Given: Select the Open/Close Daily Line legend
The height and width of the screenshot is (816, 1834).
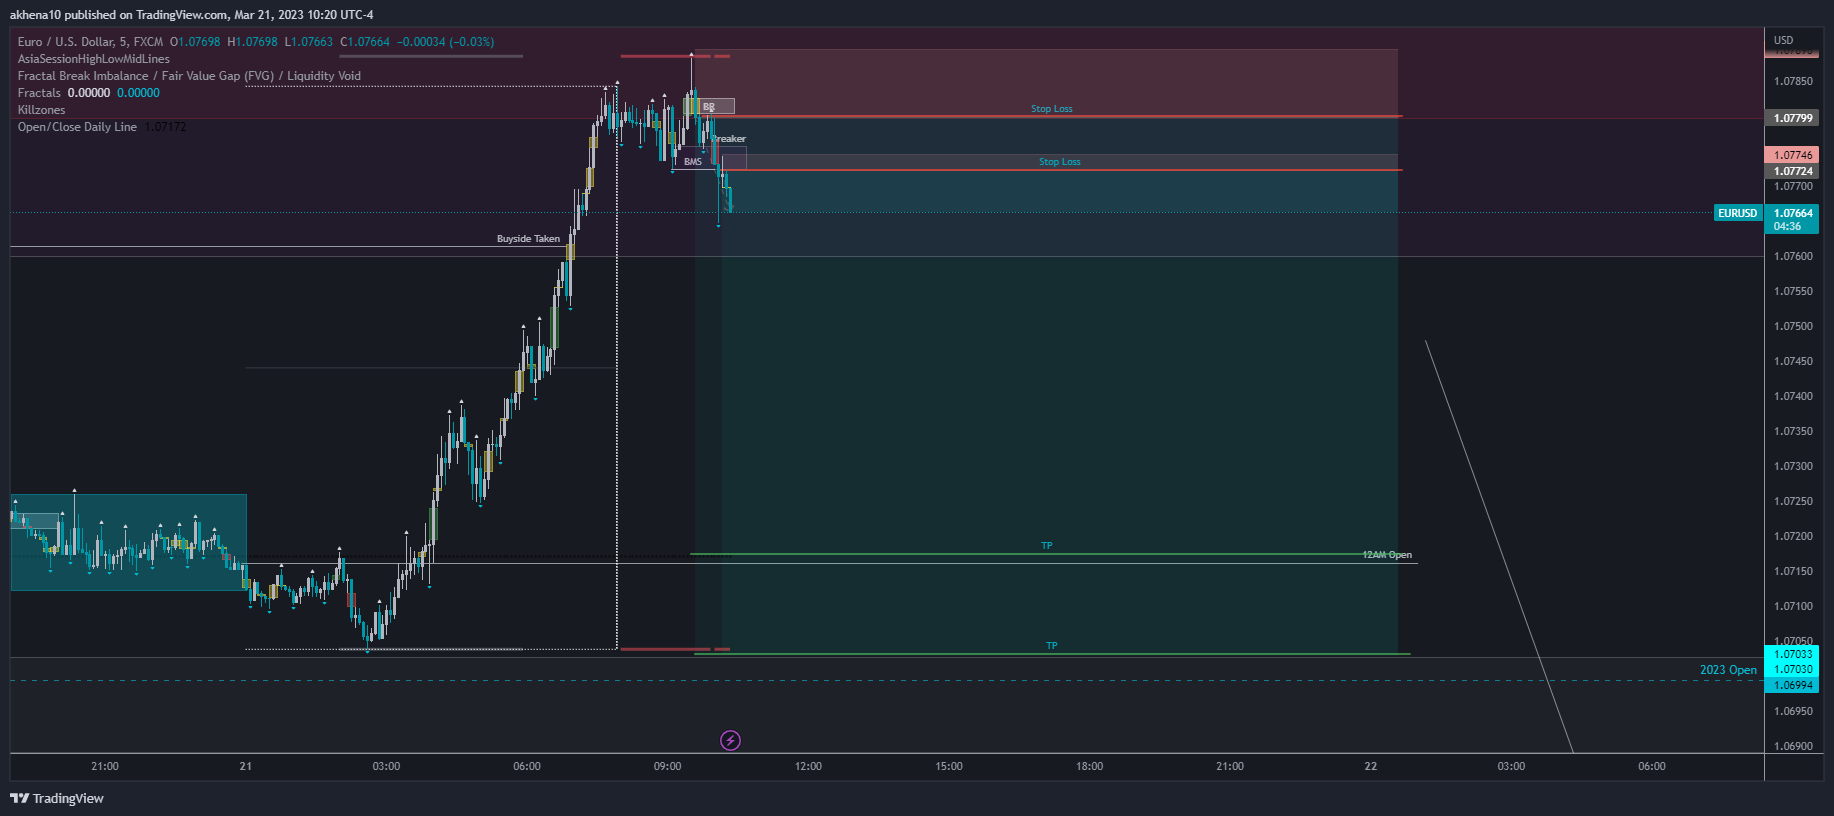Looking at the screenshot, I should tap(77, 127).
